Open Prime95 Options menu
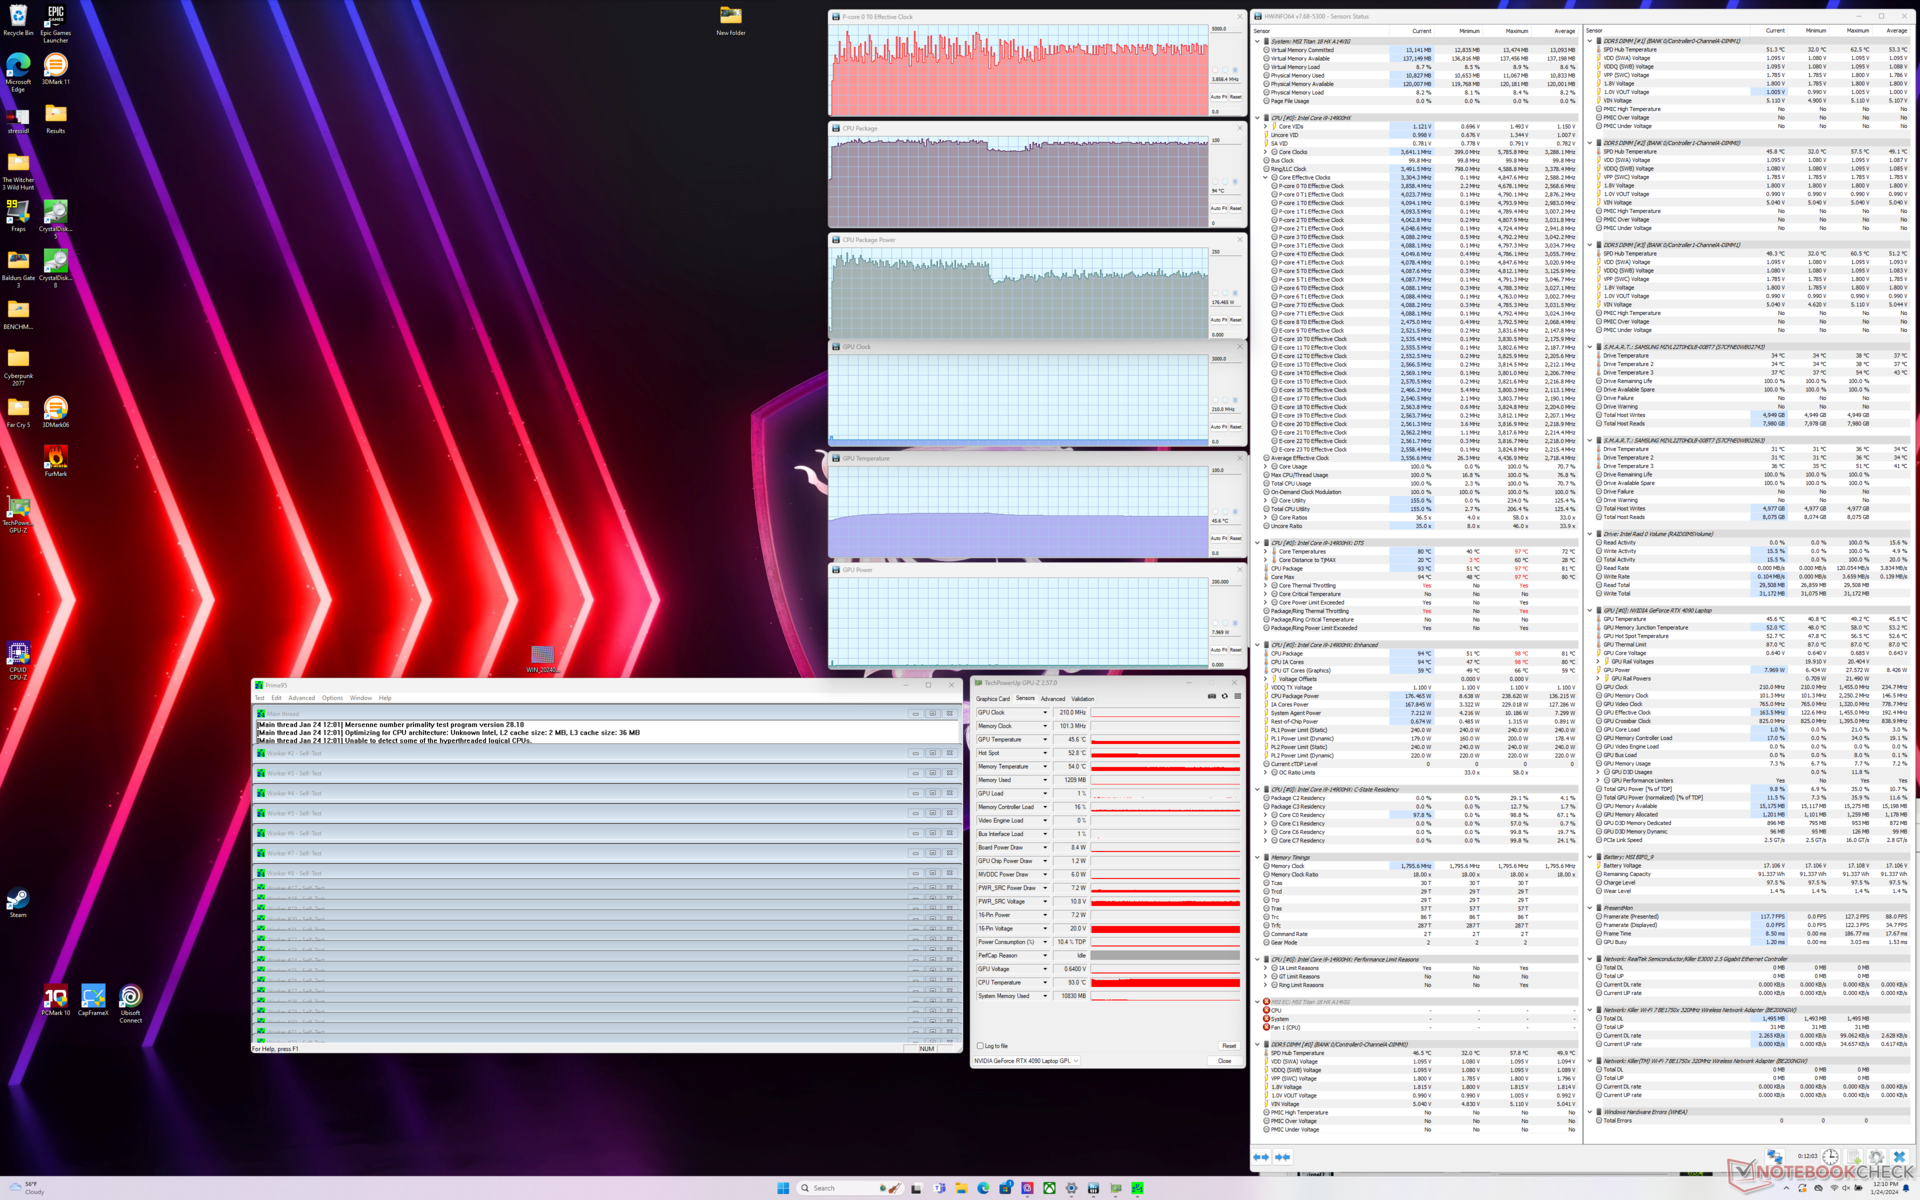1920x1200 pixels. point(332,698)
